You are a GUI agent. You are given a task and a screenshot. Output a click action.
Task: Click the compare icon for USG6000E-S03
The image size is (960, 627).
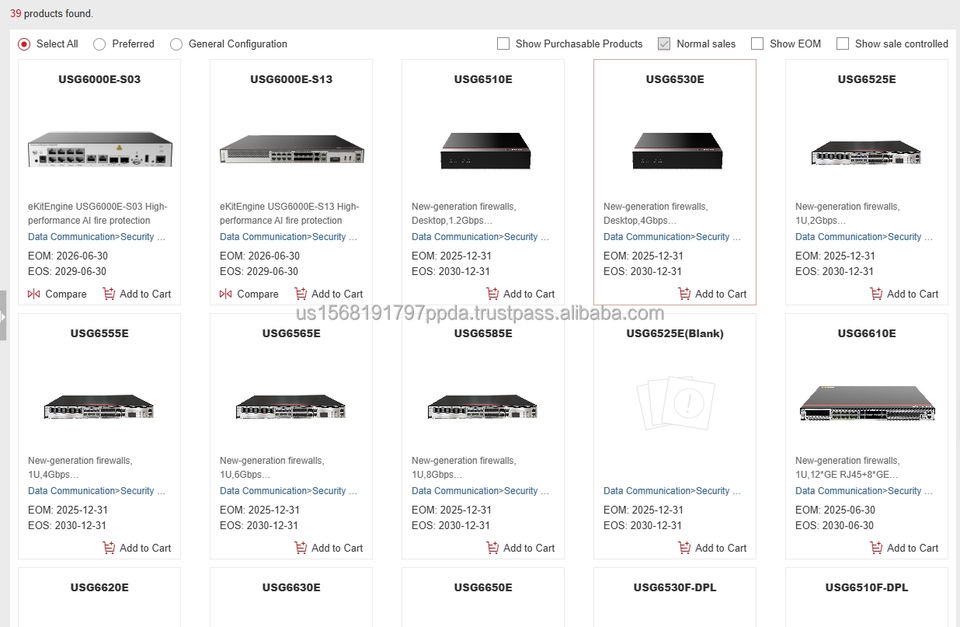[x=34, y=294]
